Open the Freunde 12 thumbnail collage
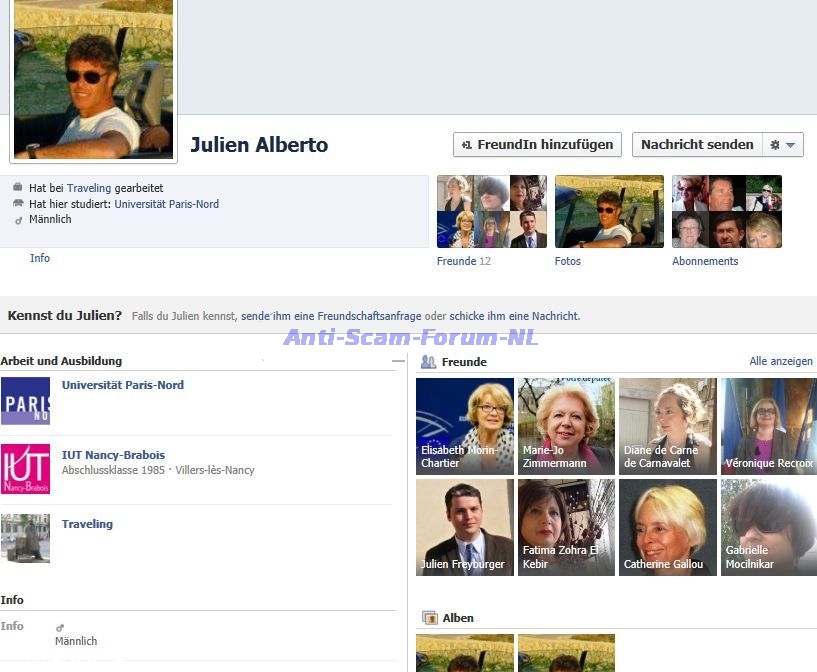Image resolution: width=817 pixels, height=672 pixels. [x=491, y=212]
